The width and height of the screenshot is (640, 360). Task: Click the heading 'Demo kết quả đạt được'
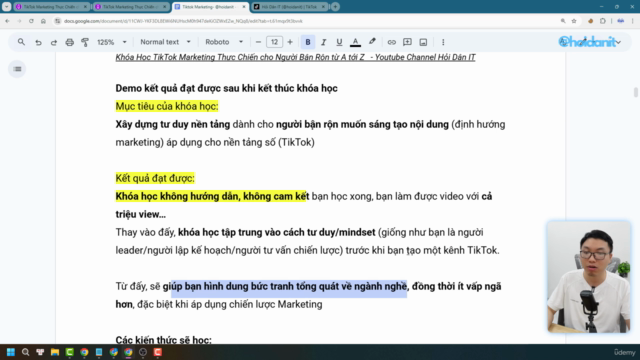(x=226, y=88)
